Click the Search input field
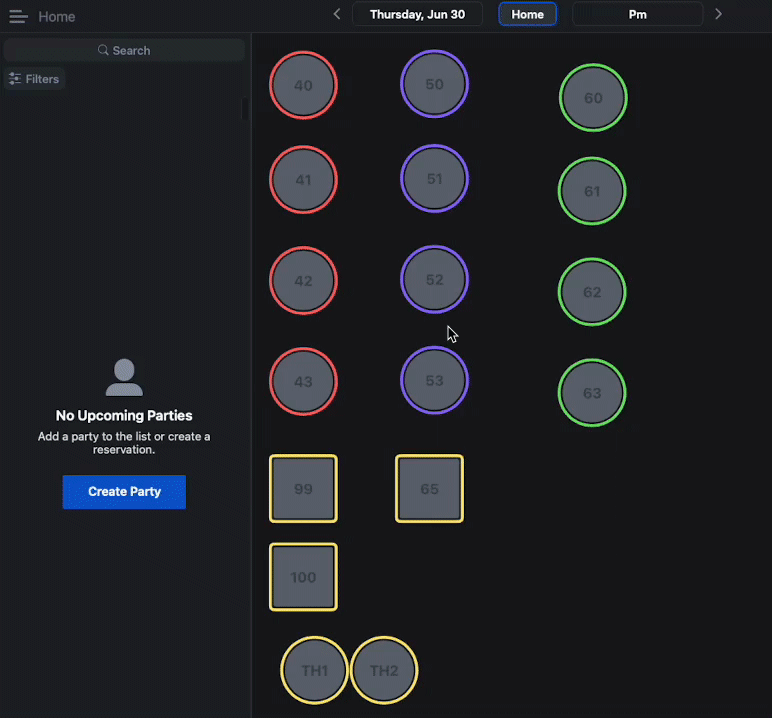772x718 pixels. pos(124,50)
